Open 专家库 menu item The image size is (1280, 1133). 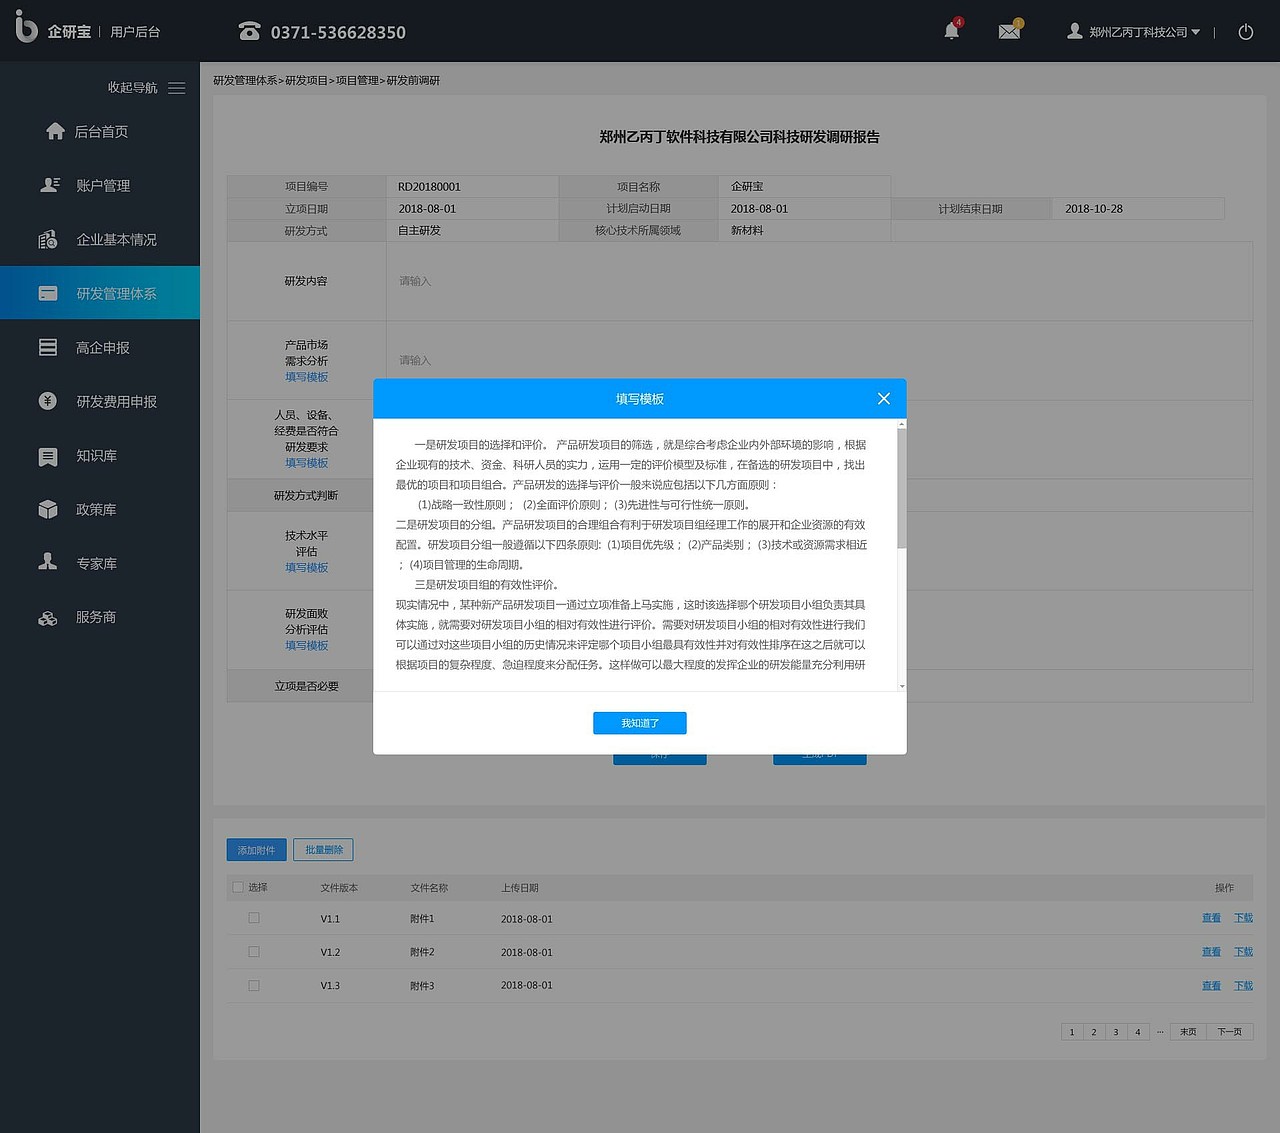pyautogui.click(x=96, y=563)
